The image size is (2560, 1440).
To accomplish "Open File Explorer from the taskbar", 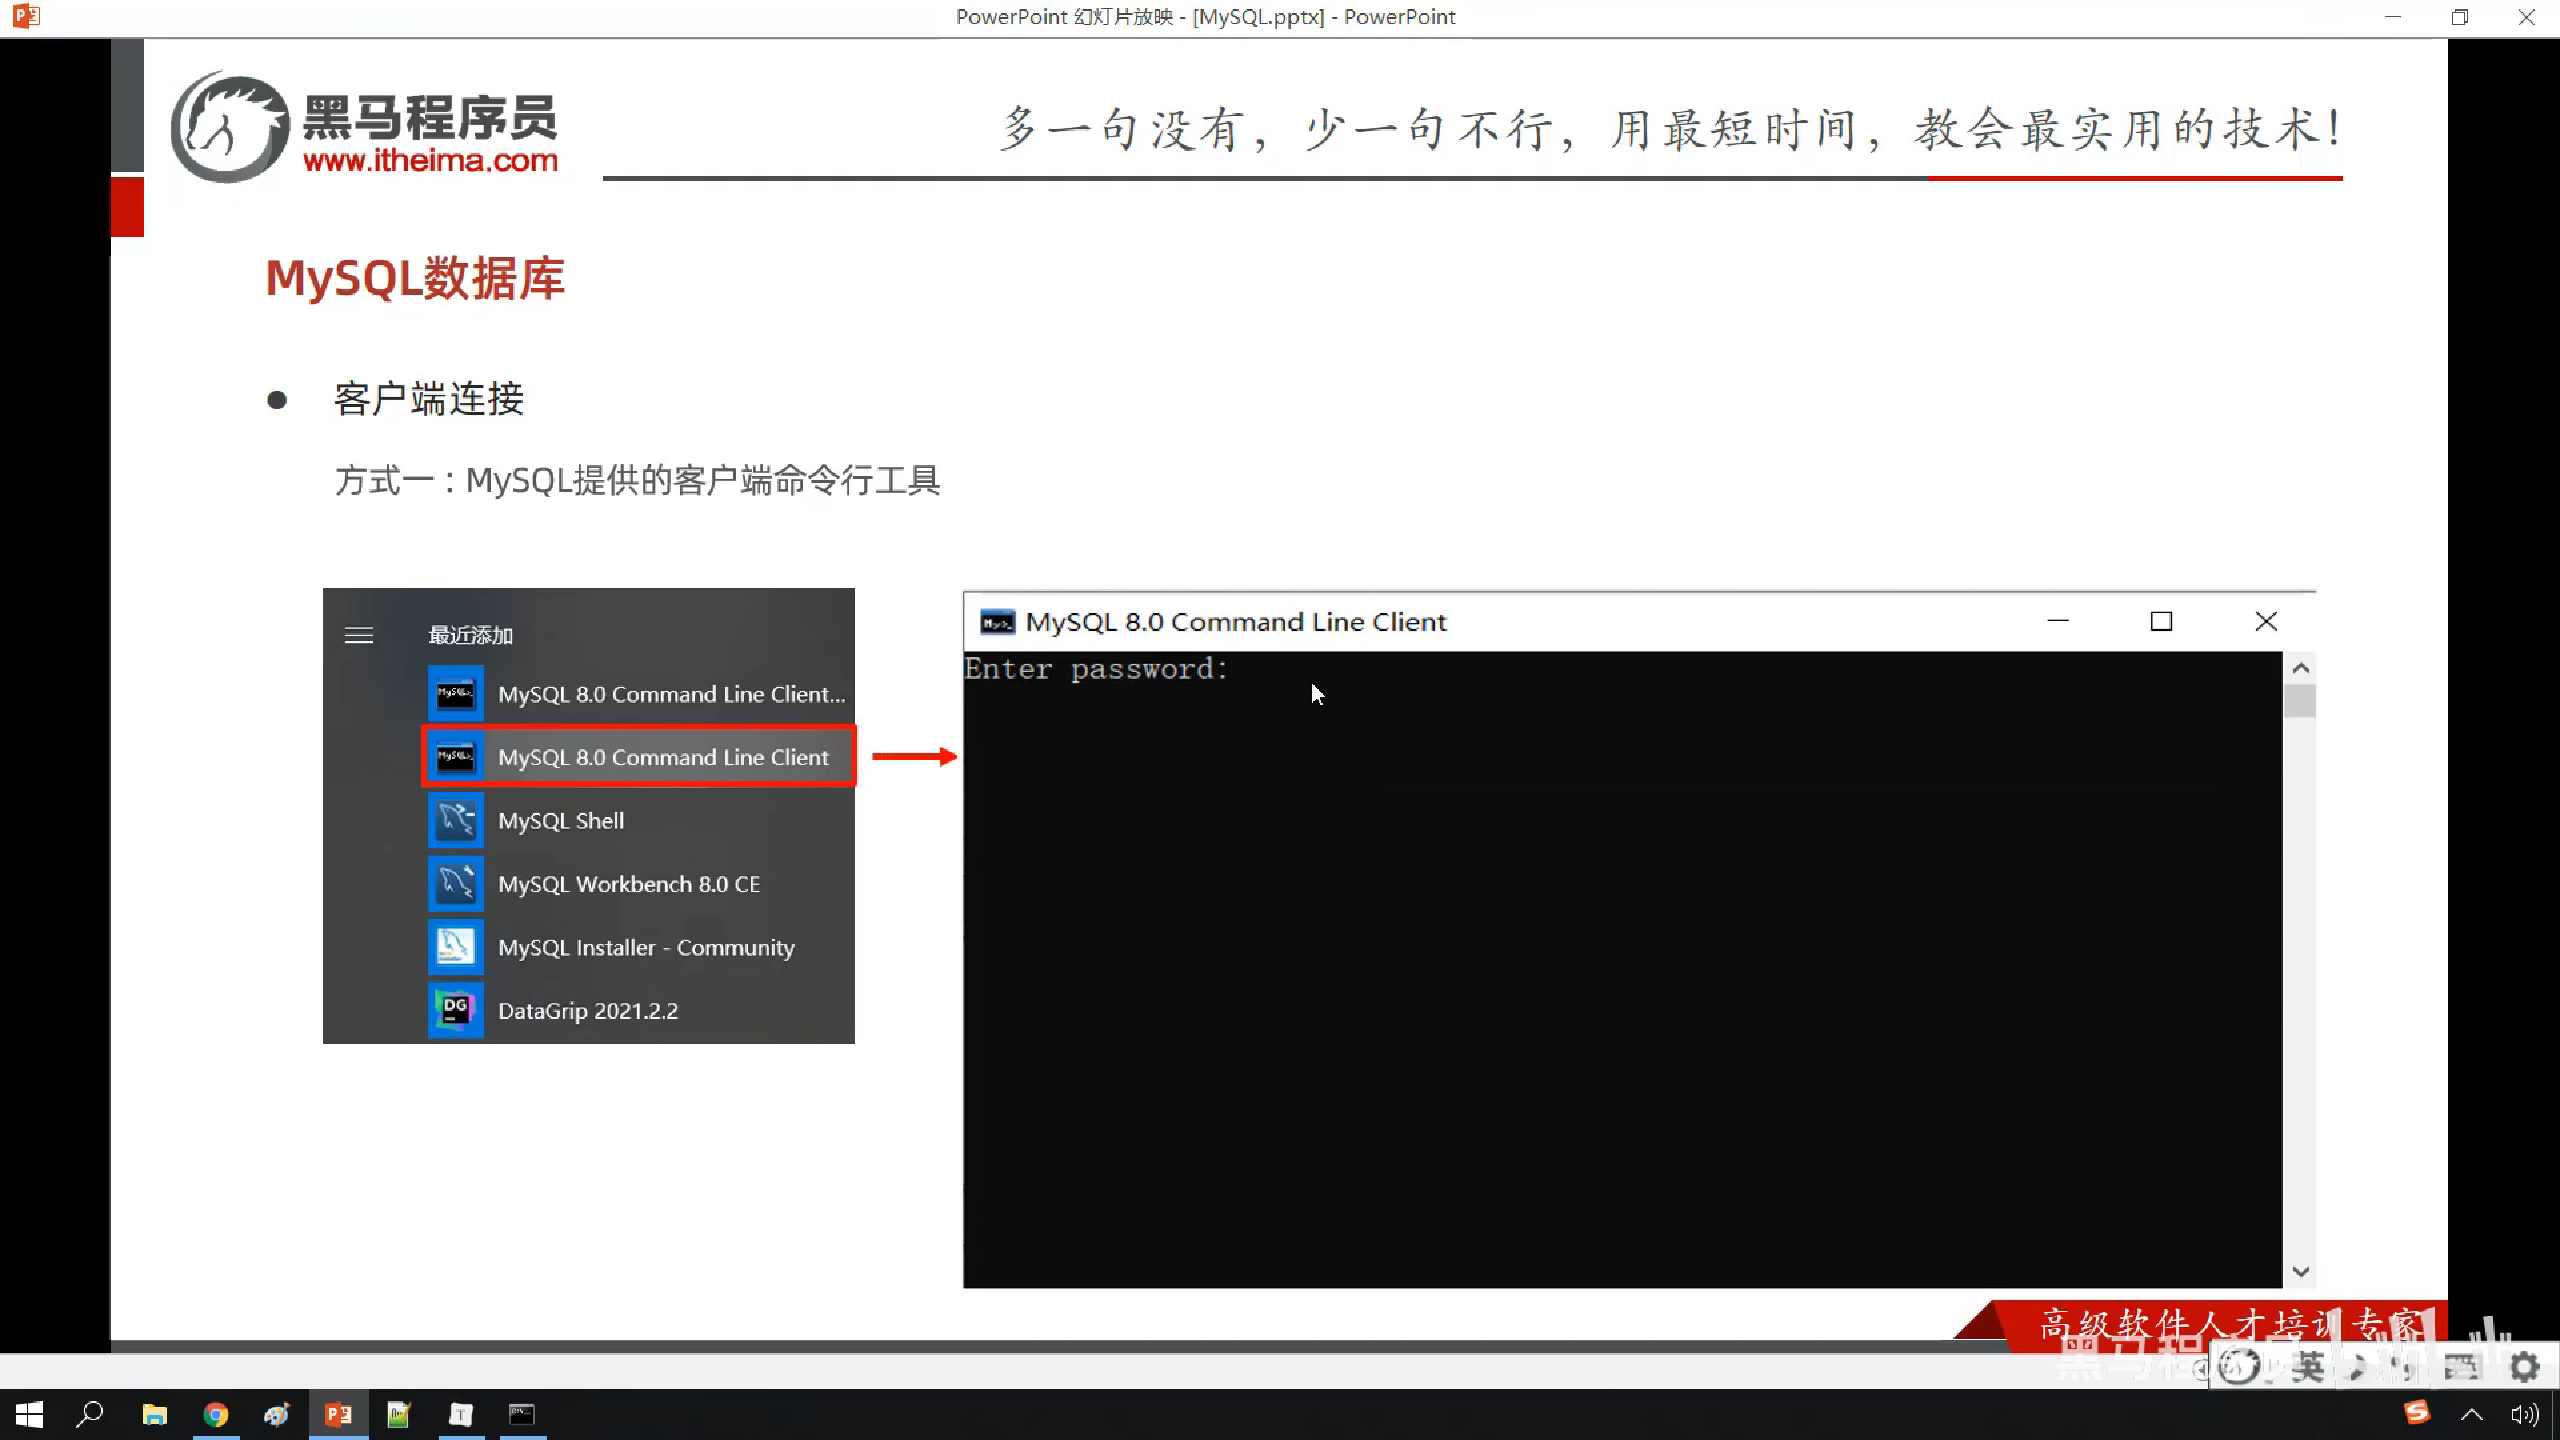I will coord(154,1414).
